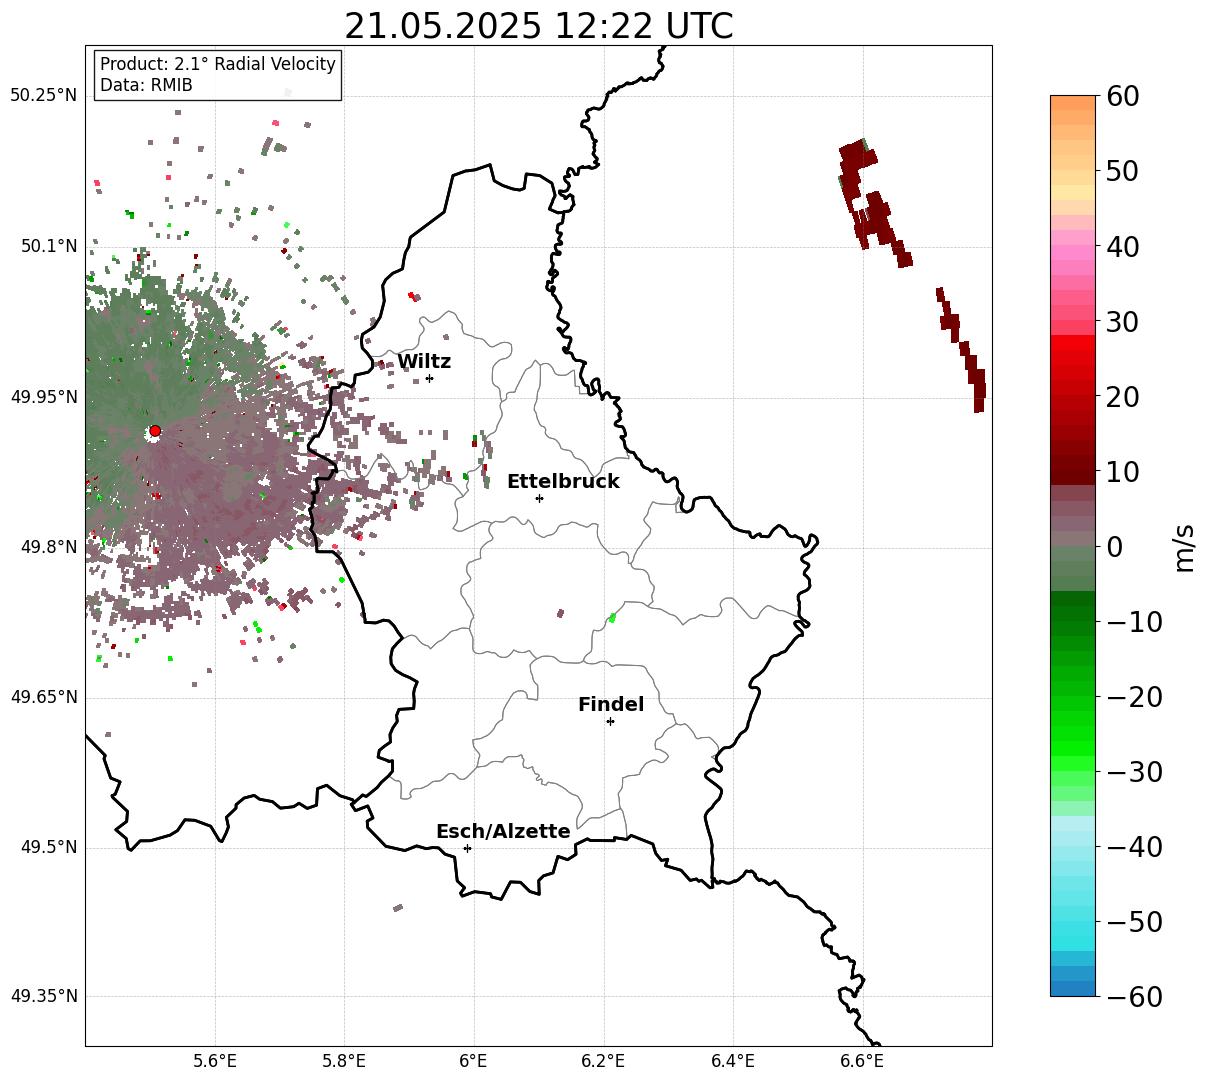
Task: Click the colorbar label −50
Action: point(1134,922)
